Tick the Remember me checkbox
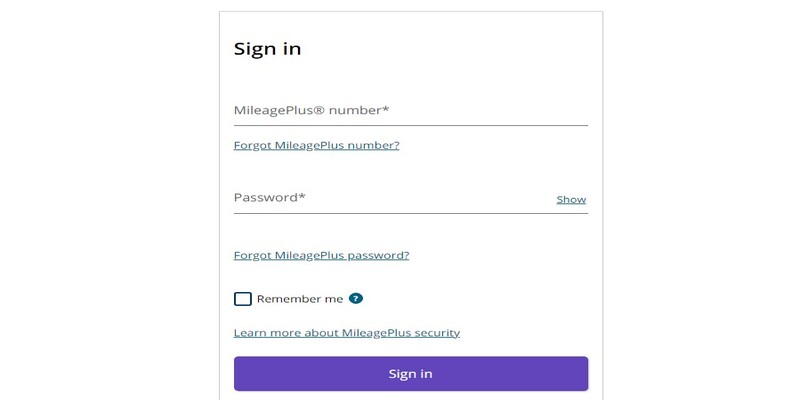 (x=243, y=299)
